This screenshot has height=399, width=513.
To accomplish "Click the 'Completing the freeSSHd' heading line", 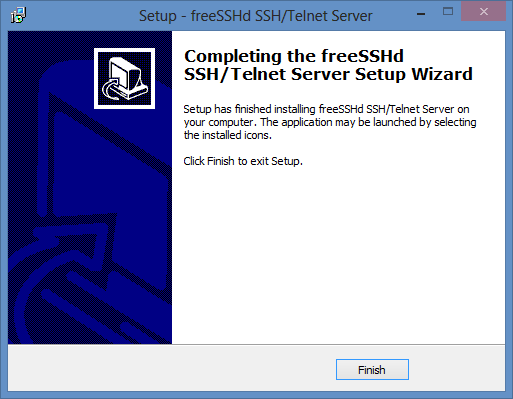I will click(294, 56).
